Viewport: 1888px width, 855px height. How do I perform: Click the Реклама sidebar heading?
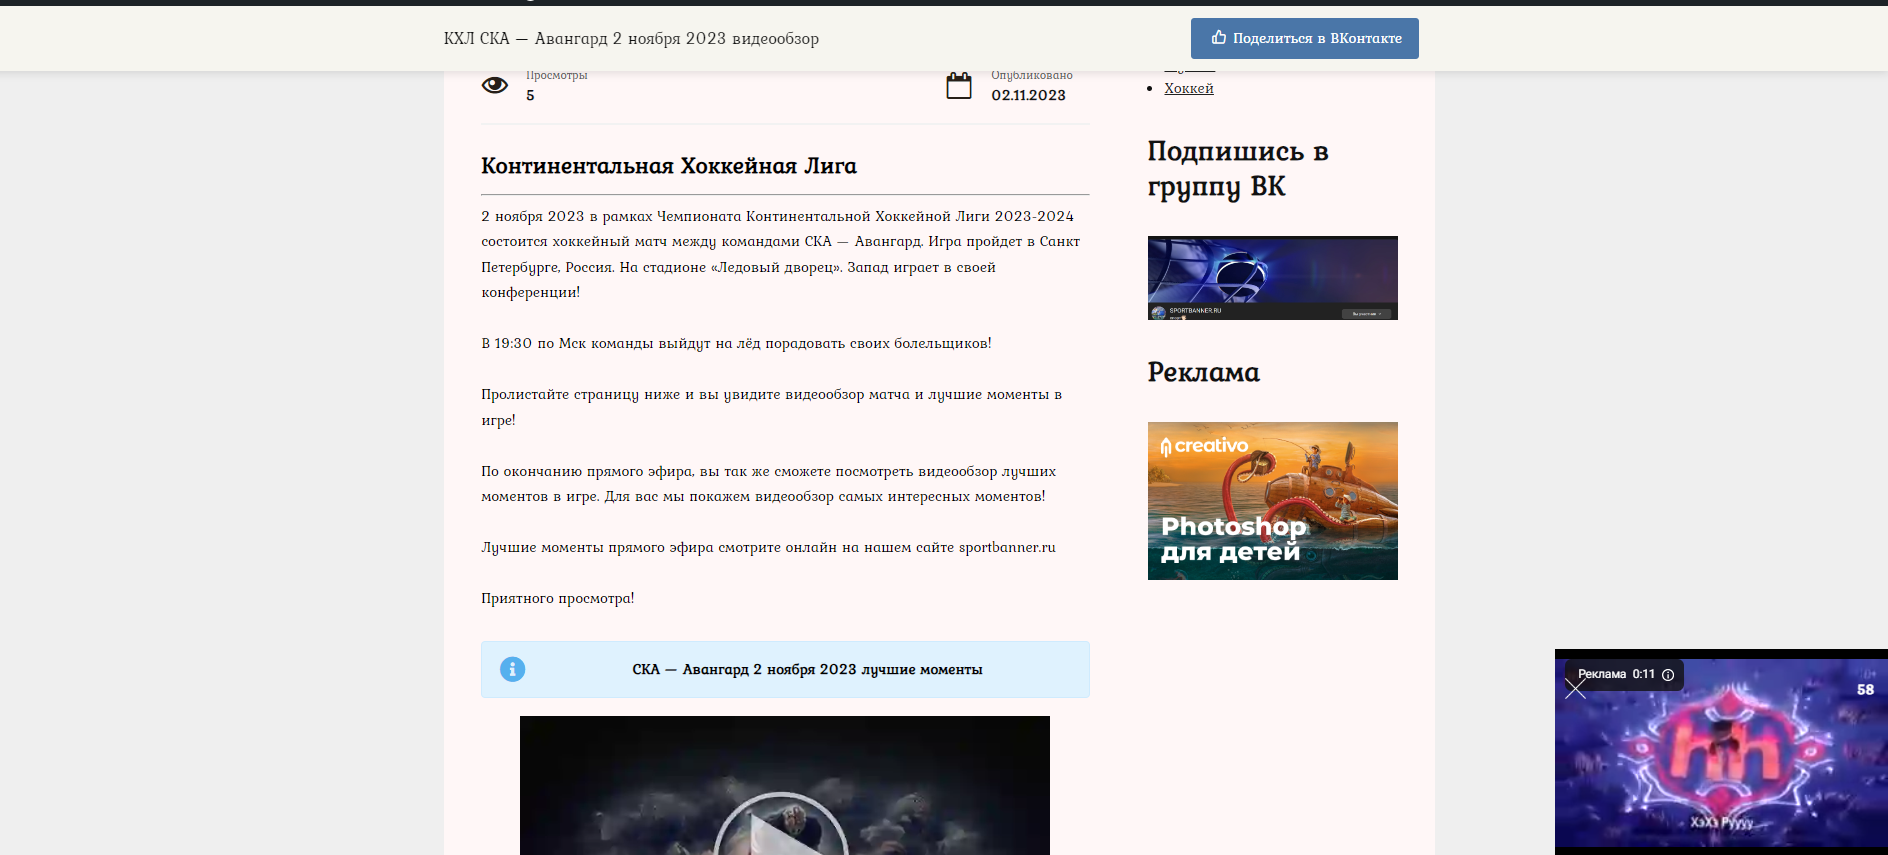(x=1204, y=372)
